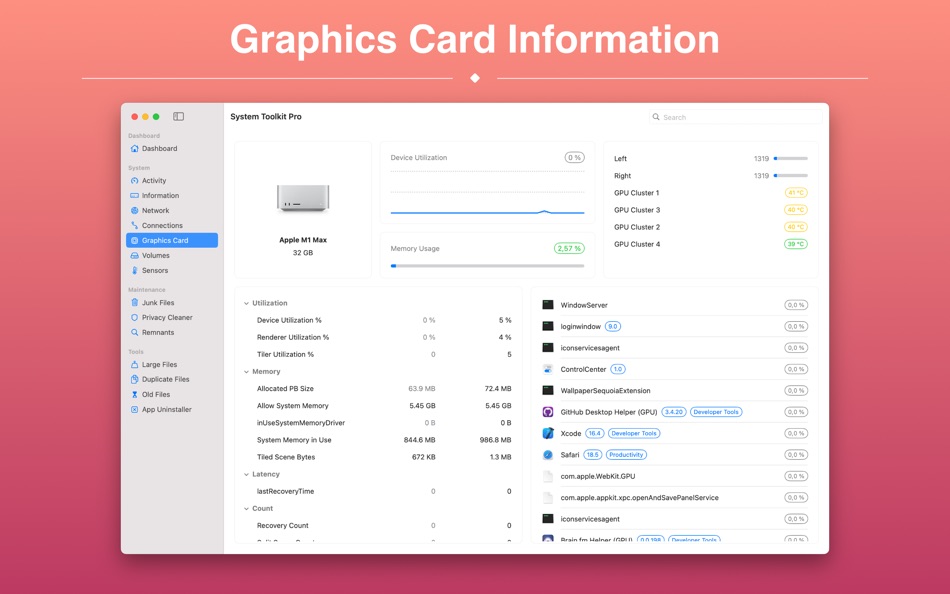The width and height of the screenshot is (950, 594).
Task: Toggle the sidebar with the sidebar icon
Action: (178, 116)
